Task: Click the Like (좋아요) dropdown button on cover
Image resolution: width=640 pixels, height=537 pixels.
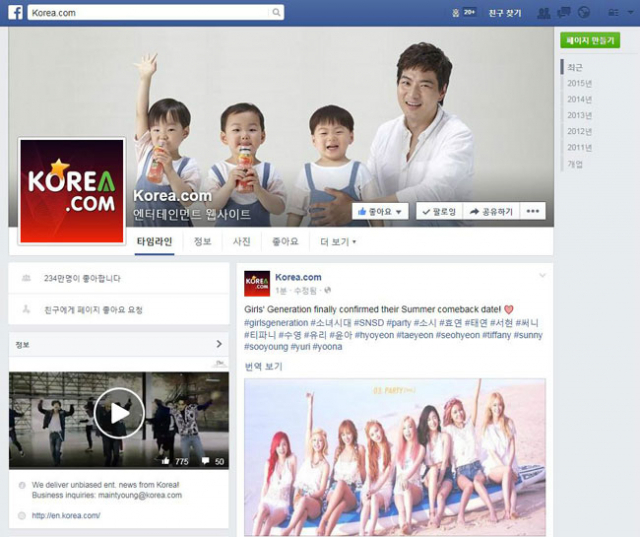Action: [x=380, y=211]
